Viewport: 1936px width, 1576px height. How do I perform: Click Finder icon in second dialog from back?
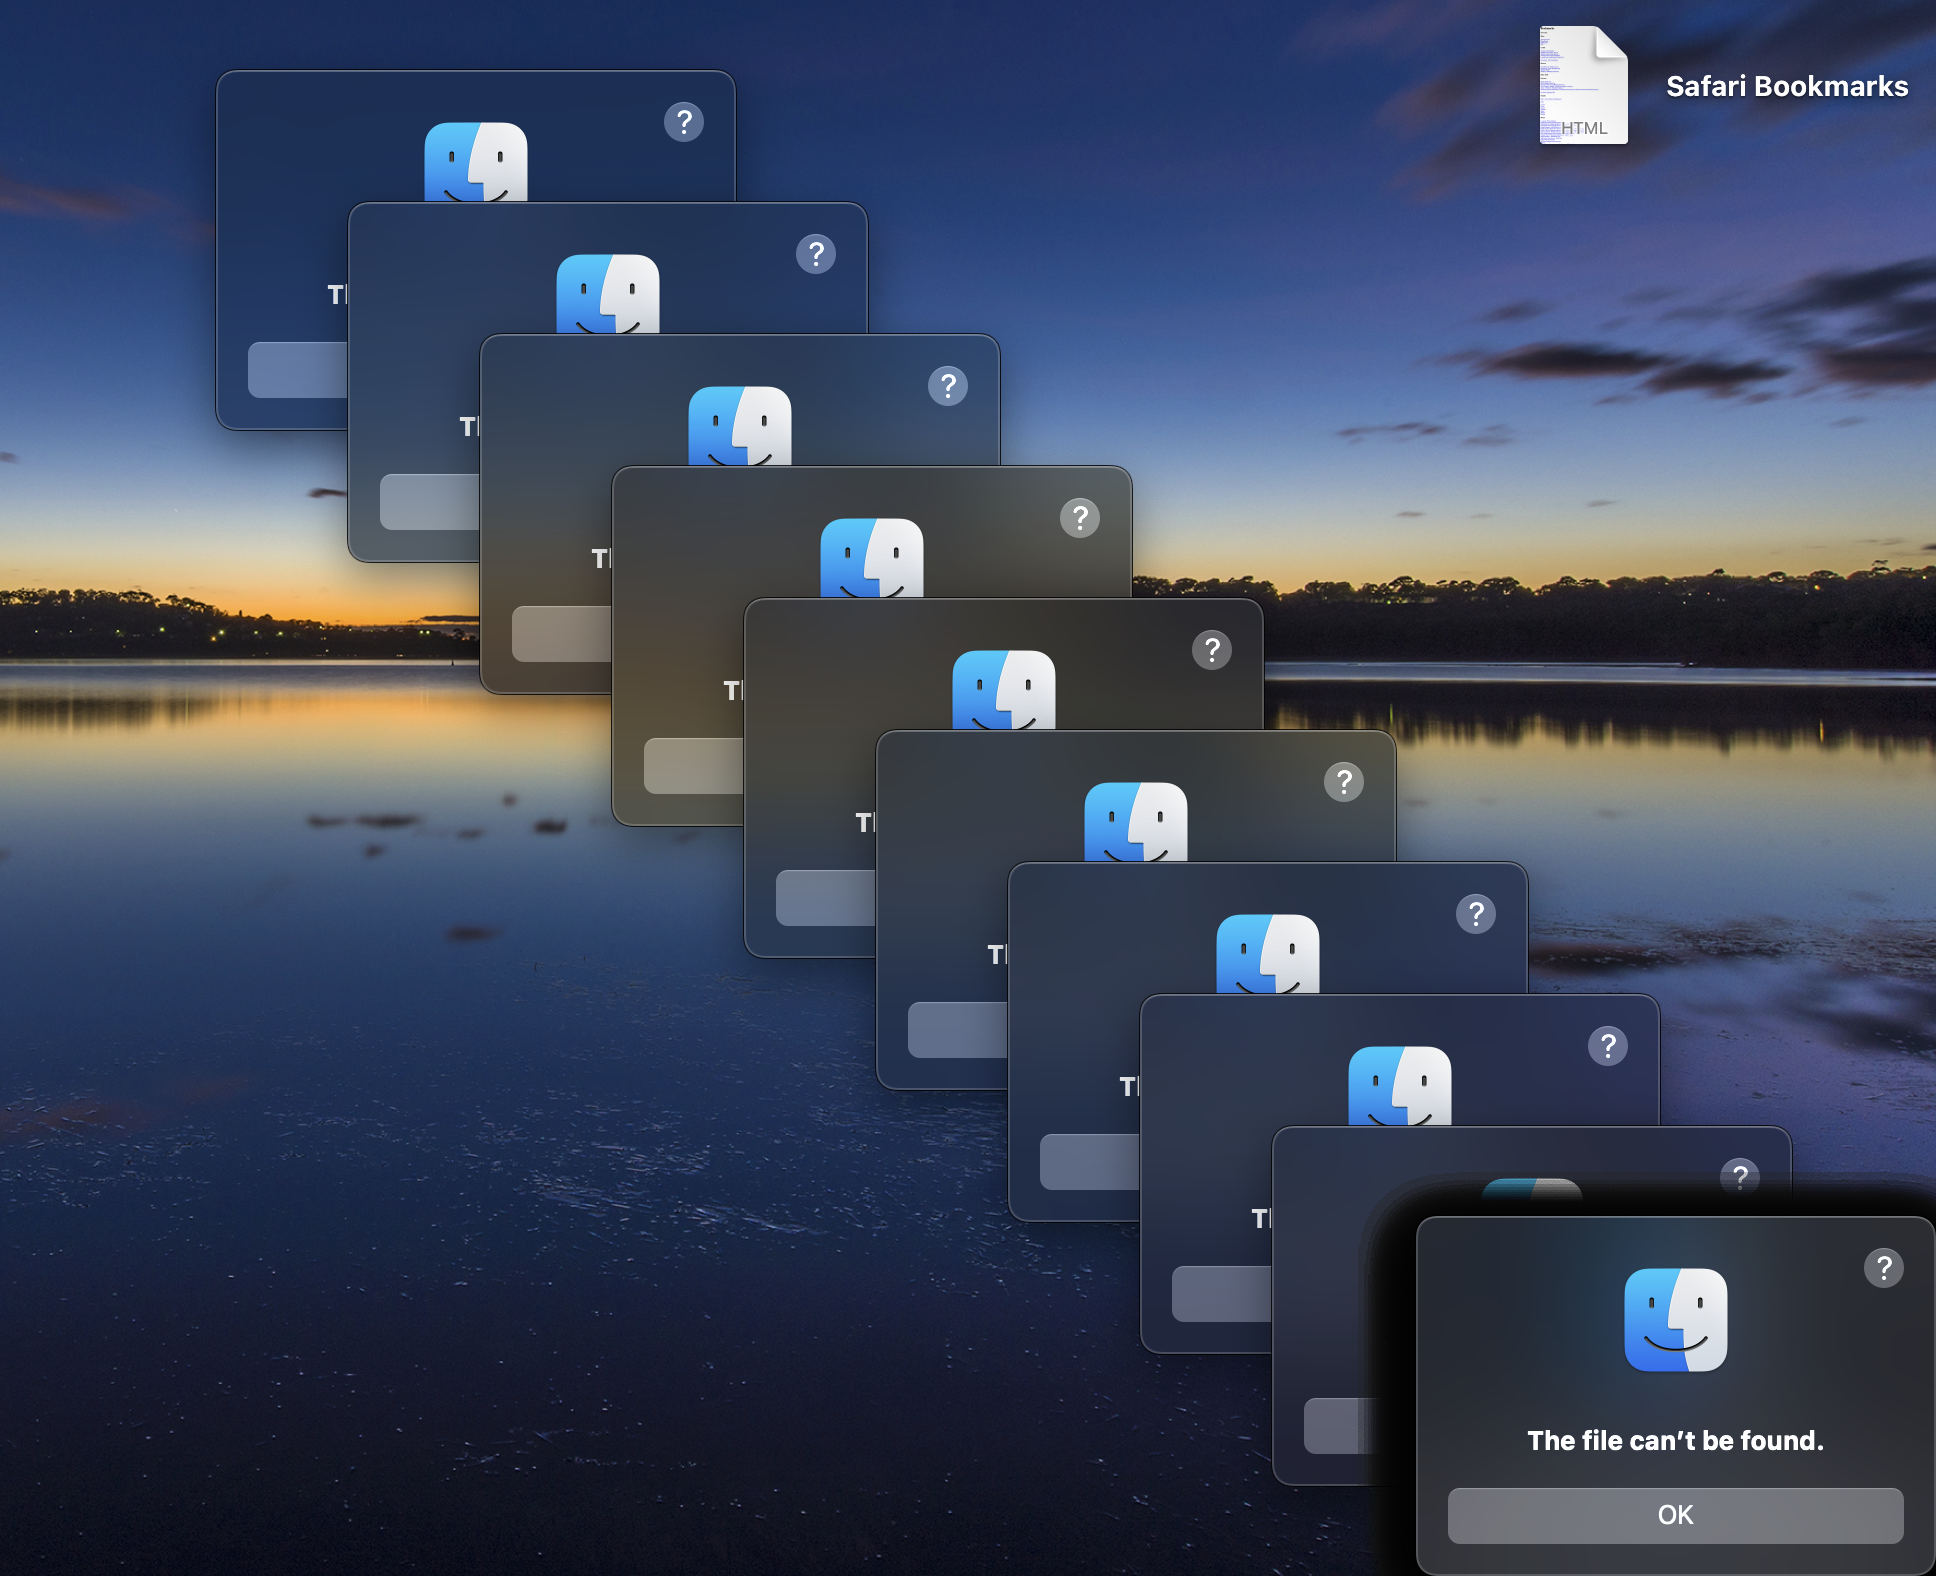click(x=608, y=294)
